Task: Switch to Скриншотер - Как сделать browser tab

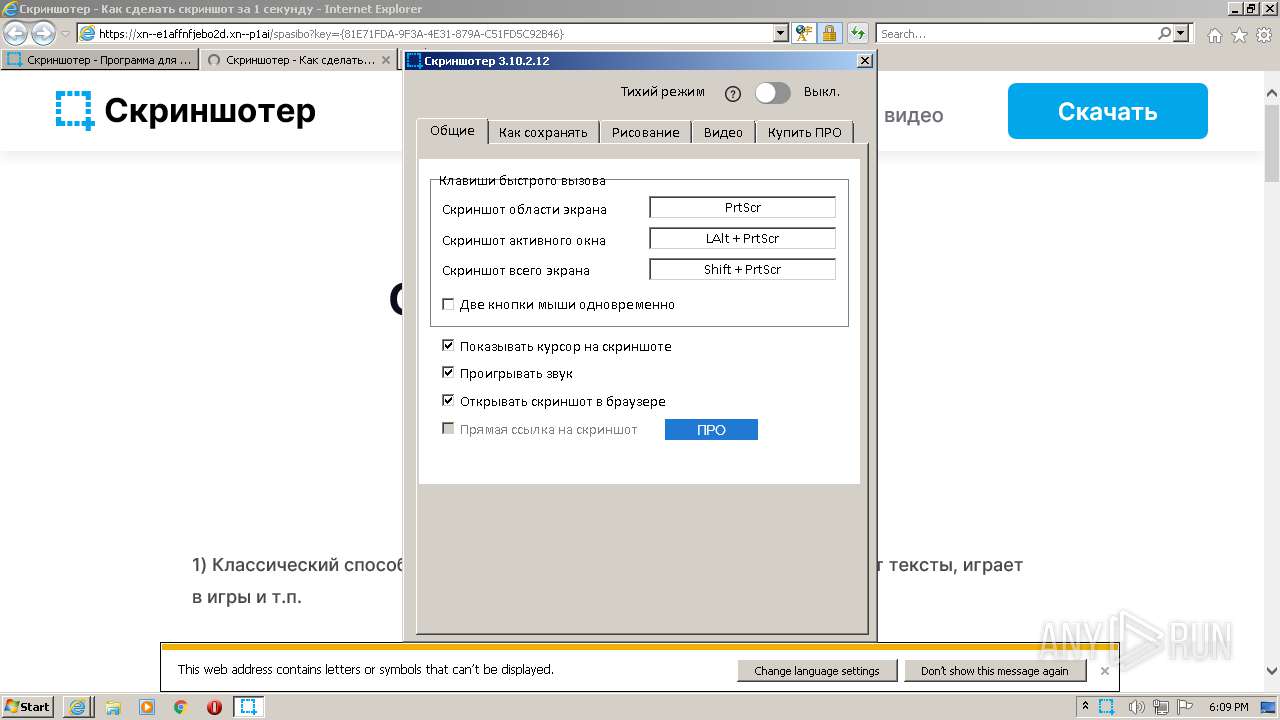Action: click(298, 60)
